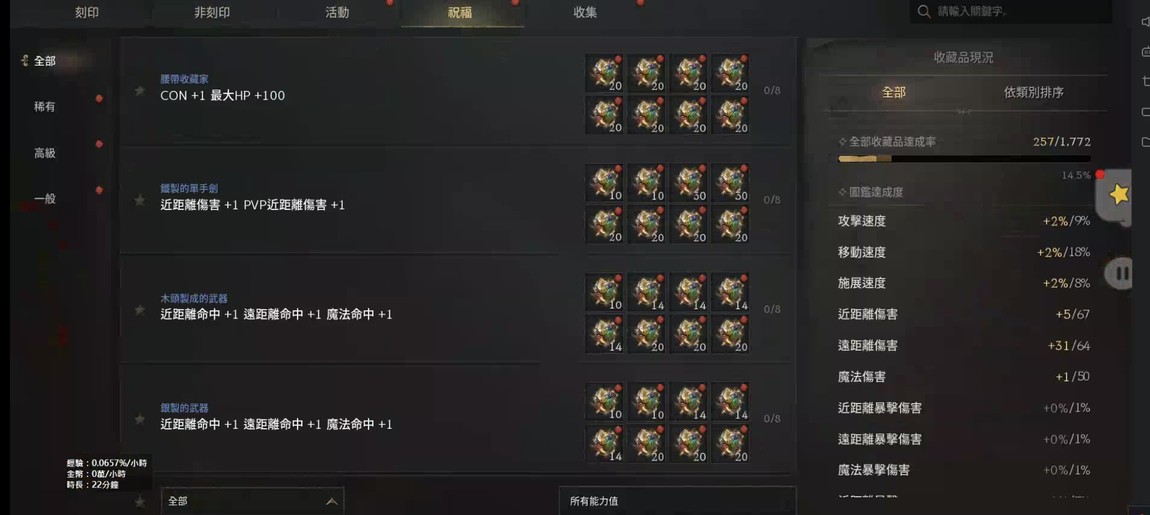Select first top-row 鐵製的單手劍 item icon
The width and height of the screenshot is (1150, 515).
click(604, 182)
